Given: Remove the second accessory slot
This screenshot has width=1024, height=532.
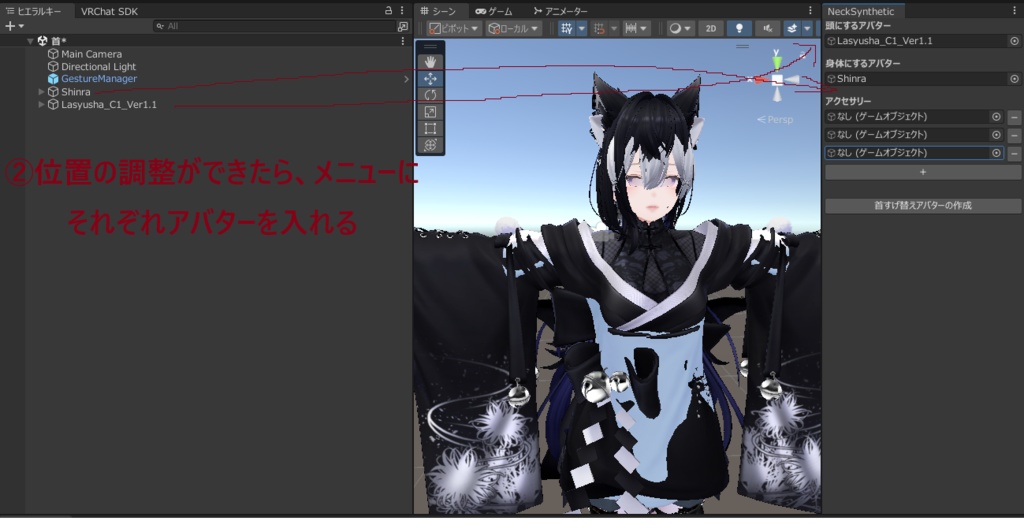Looking at the screenshot, I should point(1014,135).
